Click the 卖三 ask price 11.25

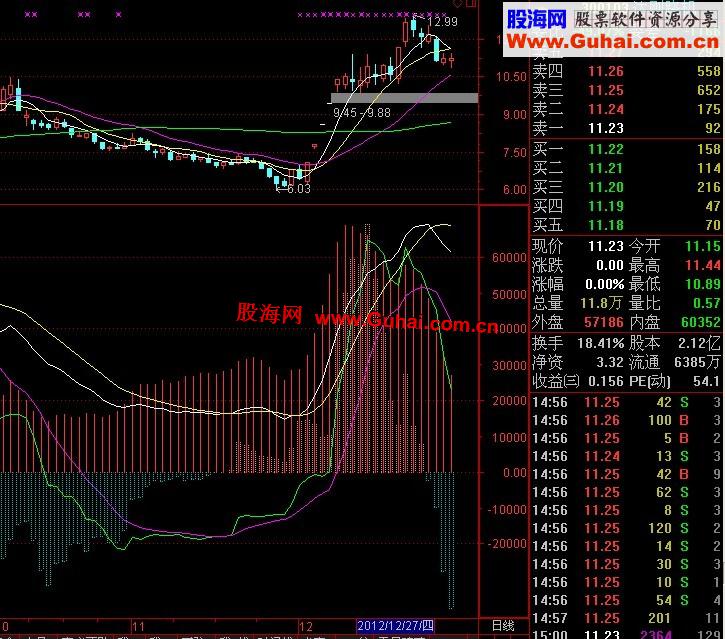(606, 90)
